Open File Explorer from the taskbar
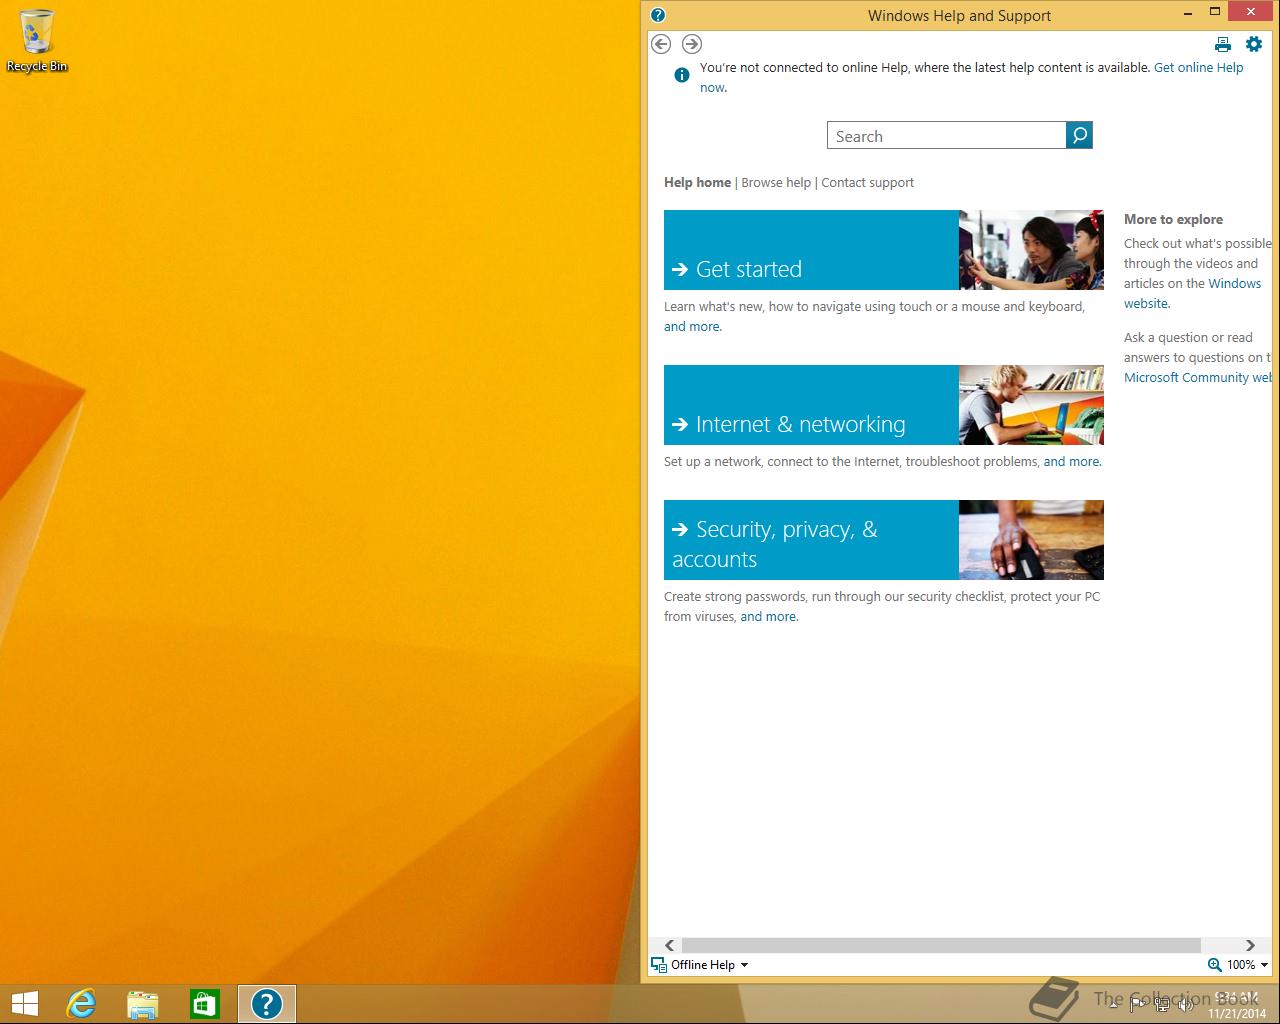Viewport: 1280px width, 1024px height. click(143, 1004)
